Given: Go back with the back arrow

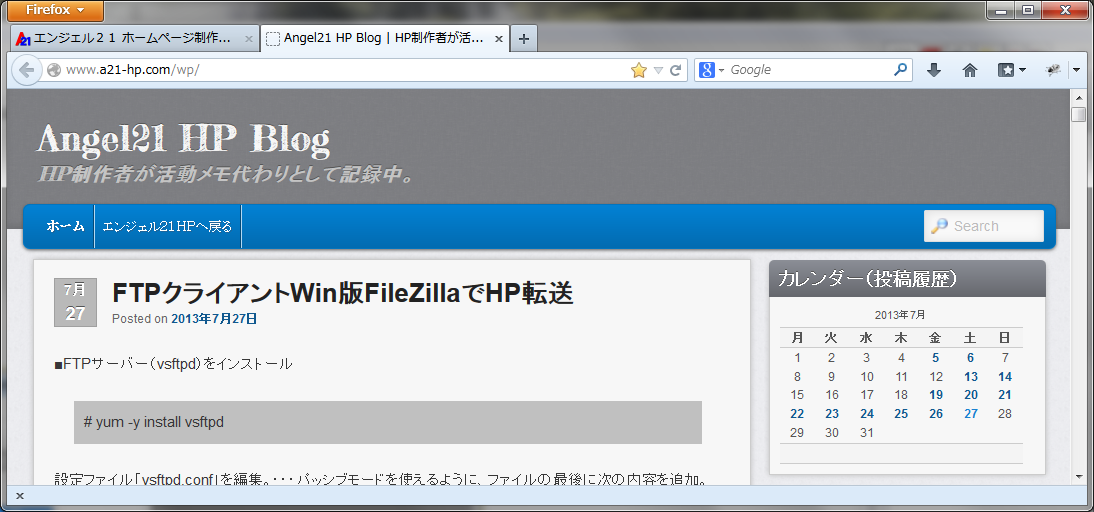Looking at the screenshot, I should [26, 70].
